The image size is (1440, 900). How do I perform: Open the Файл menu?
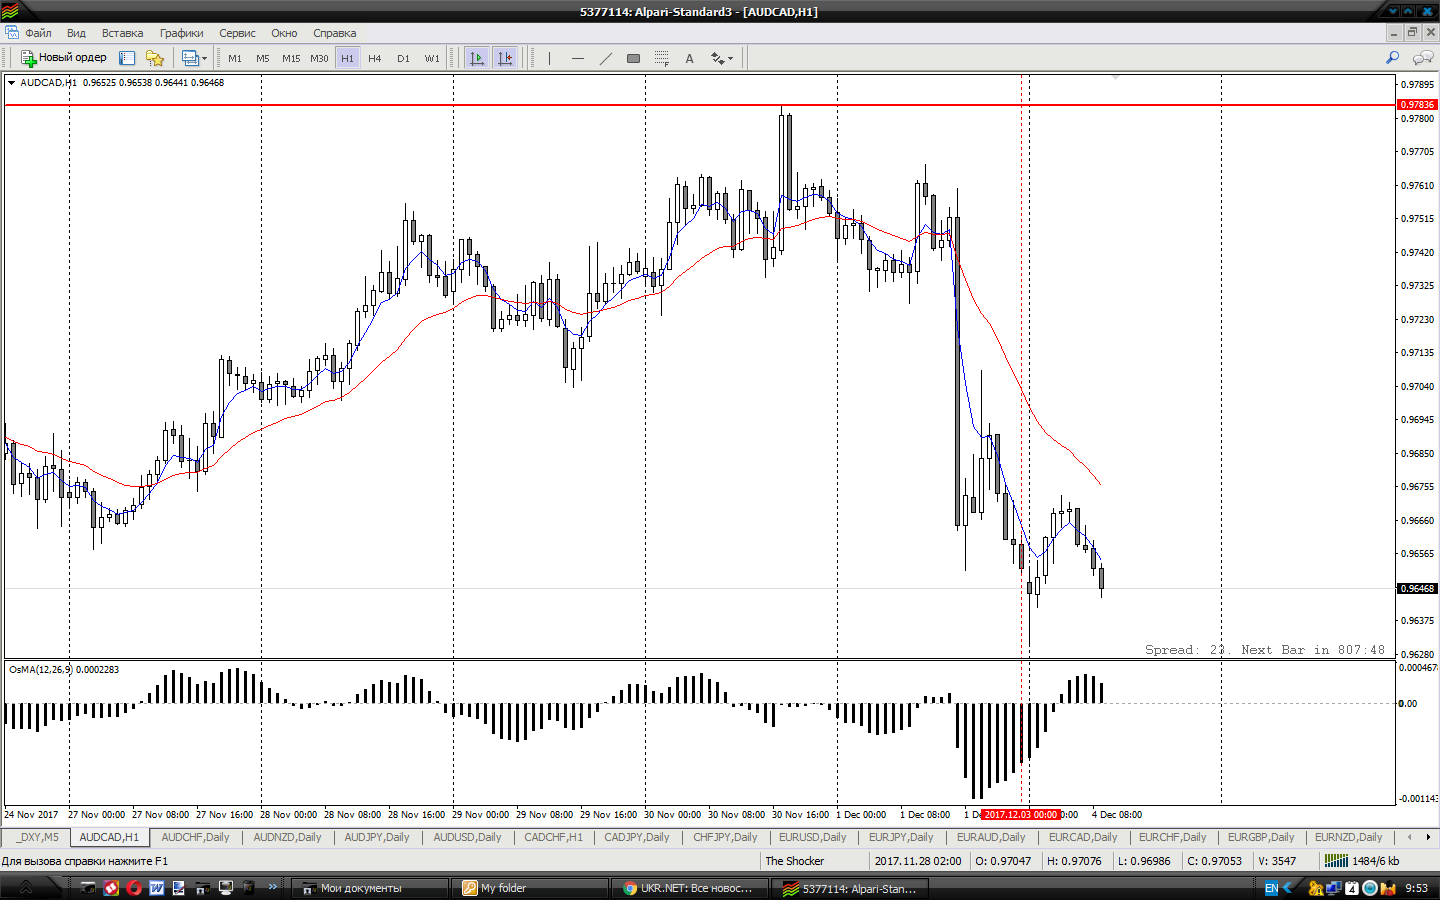tap(38, 33)
